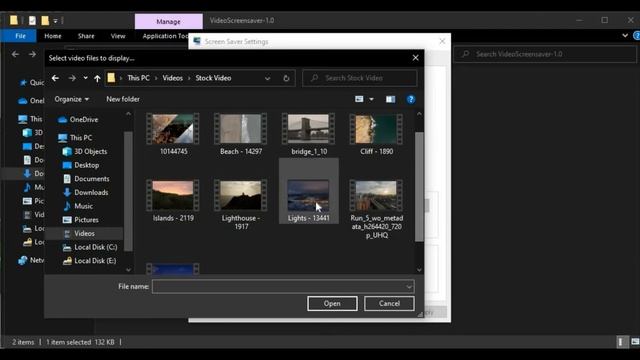Select the Beach - 14297 video
The image size is (640, 360).
point(241,134)
